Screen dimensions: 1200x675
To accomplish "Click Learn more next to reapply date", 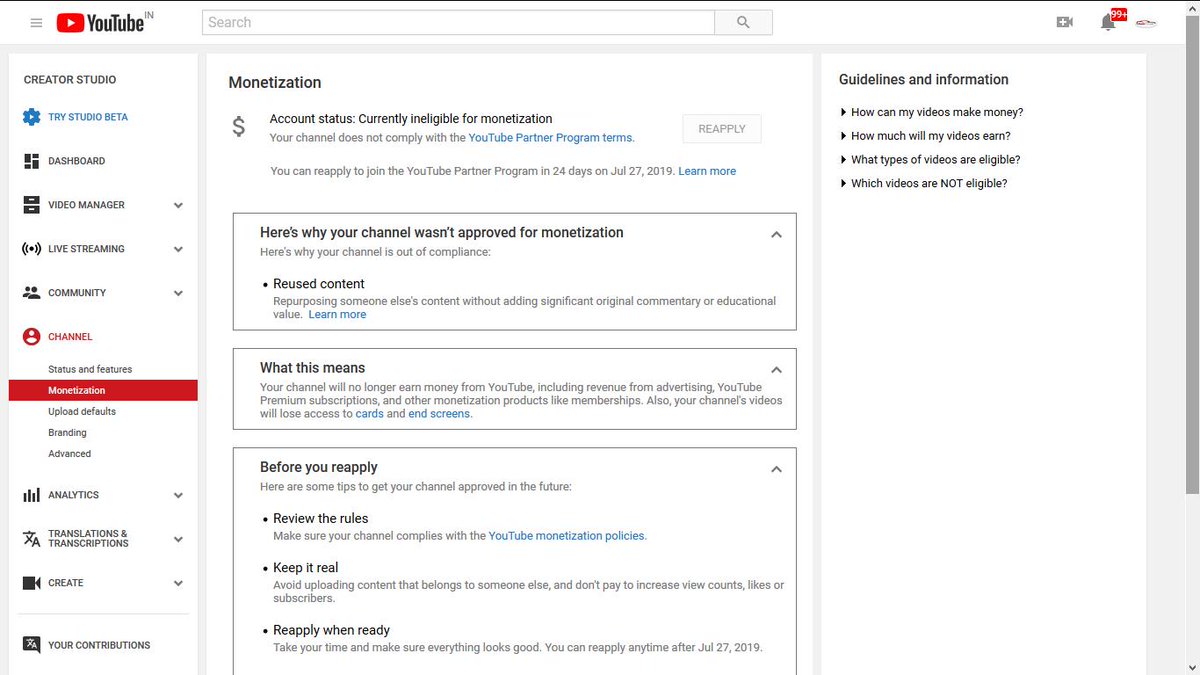I will (x=707, y=171).
